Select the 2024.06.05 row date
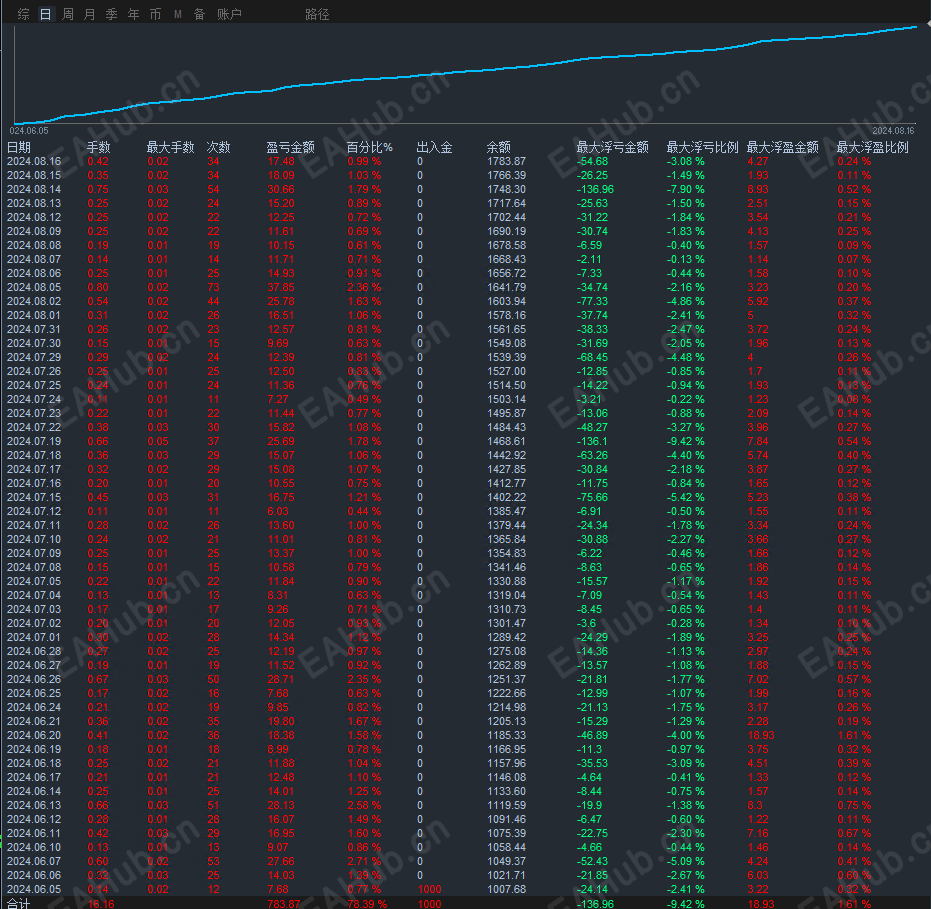The image size is (931, 909). [x=33, y=889]
